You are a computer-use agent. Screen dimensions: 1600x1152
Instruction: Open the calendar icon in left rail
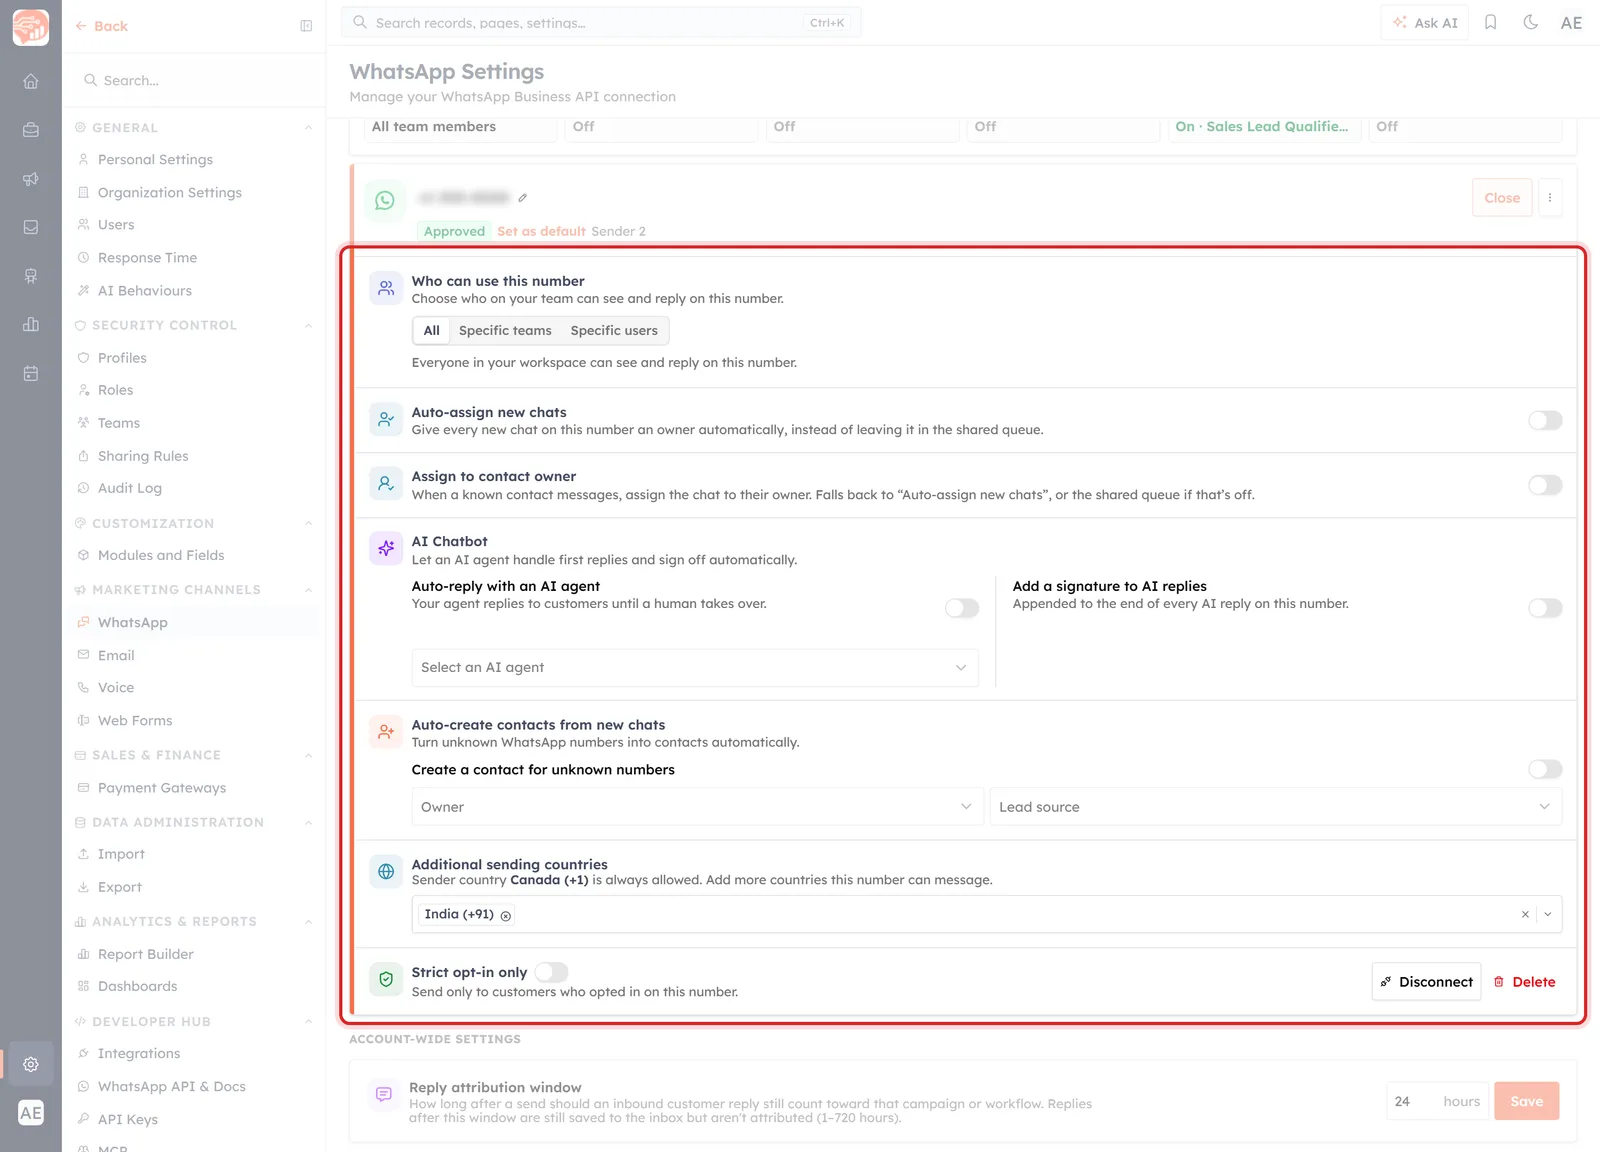coord(31,373)
